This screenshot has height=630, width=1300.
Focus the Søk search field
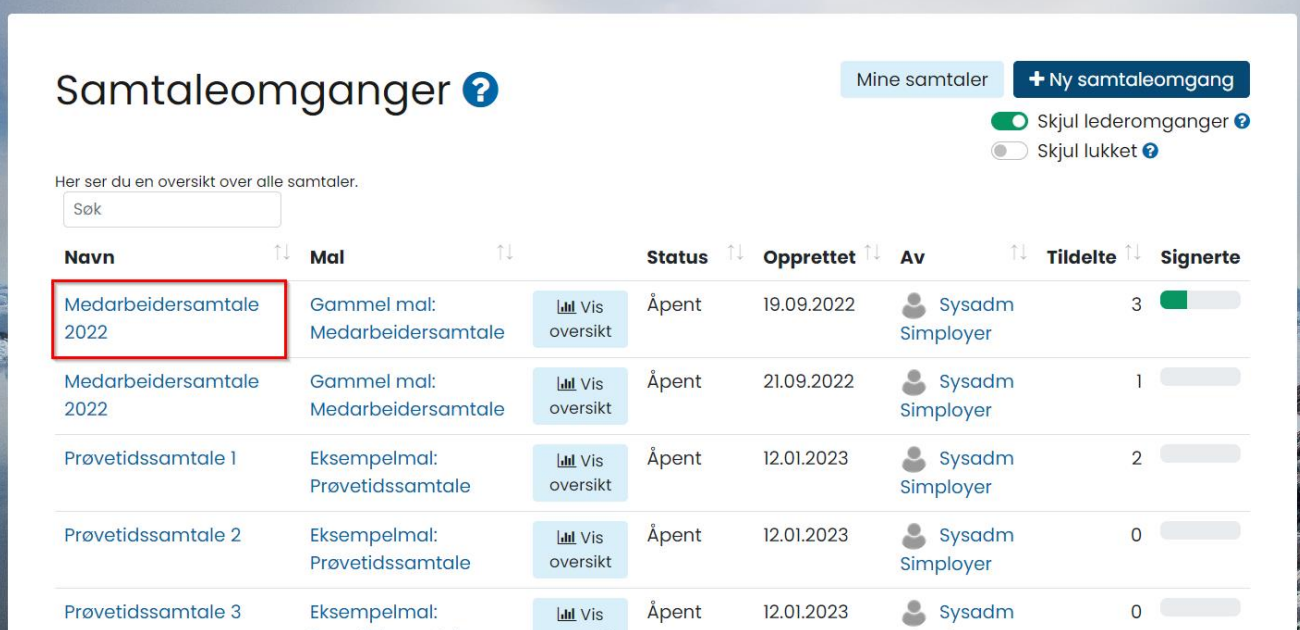pyautogui.click(x=172, y=210)
